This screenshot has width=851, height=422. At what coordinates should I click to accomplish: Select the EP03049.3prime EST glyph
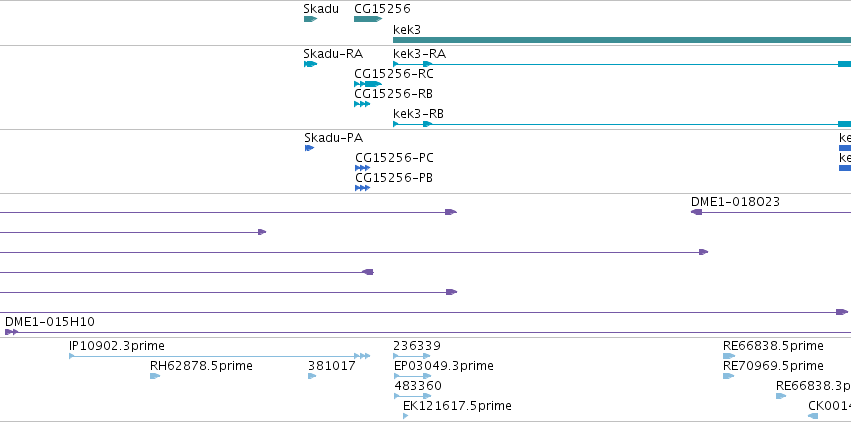point(412,376)
